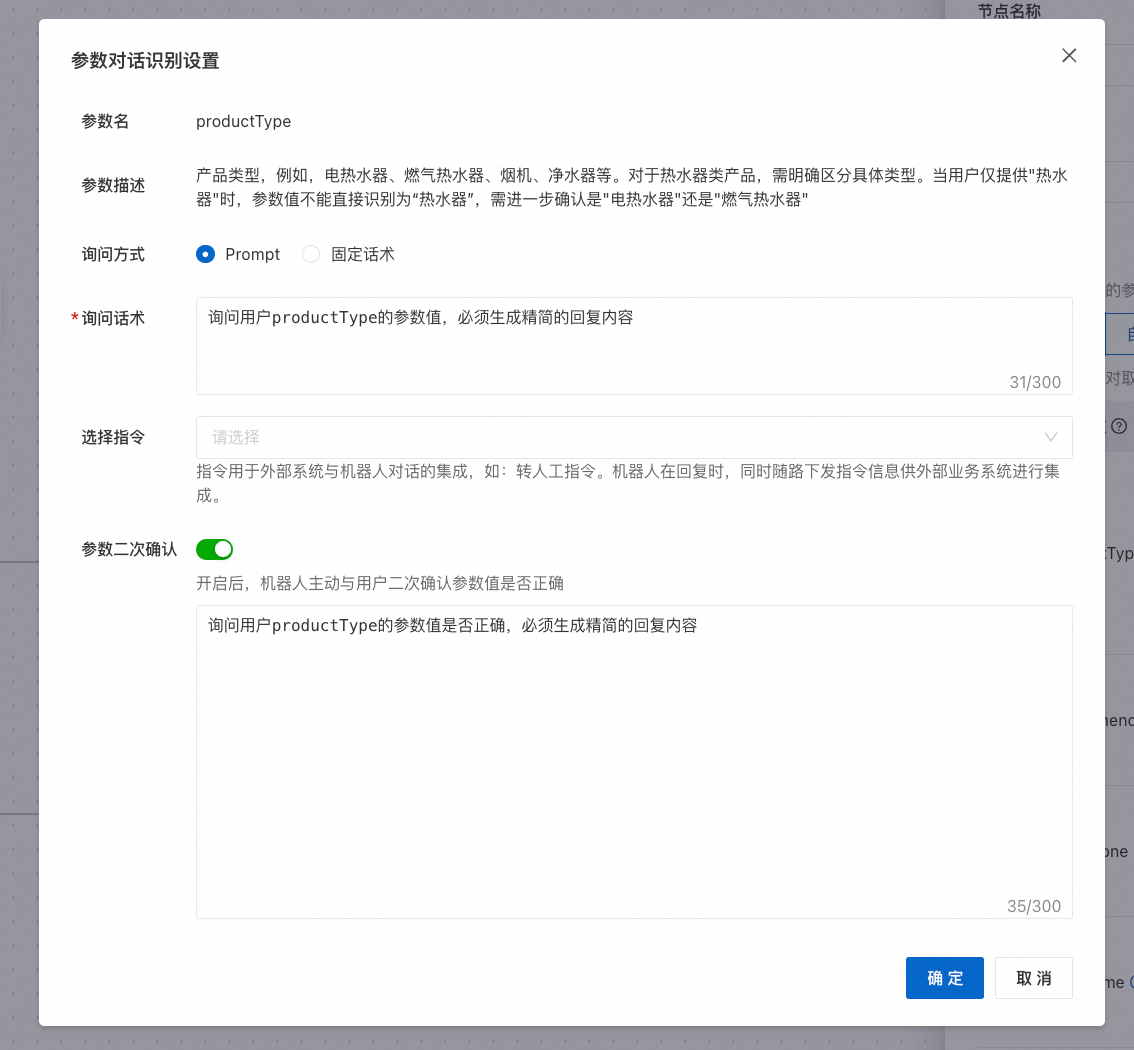The image size is (1134, 1050).
Task: Click the 参数二次确认 label
Action: (x=129, y=550)
